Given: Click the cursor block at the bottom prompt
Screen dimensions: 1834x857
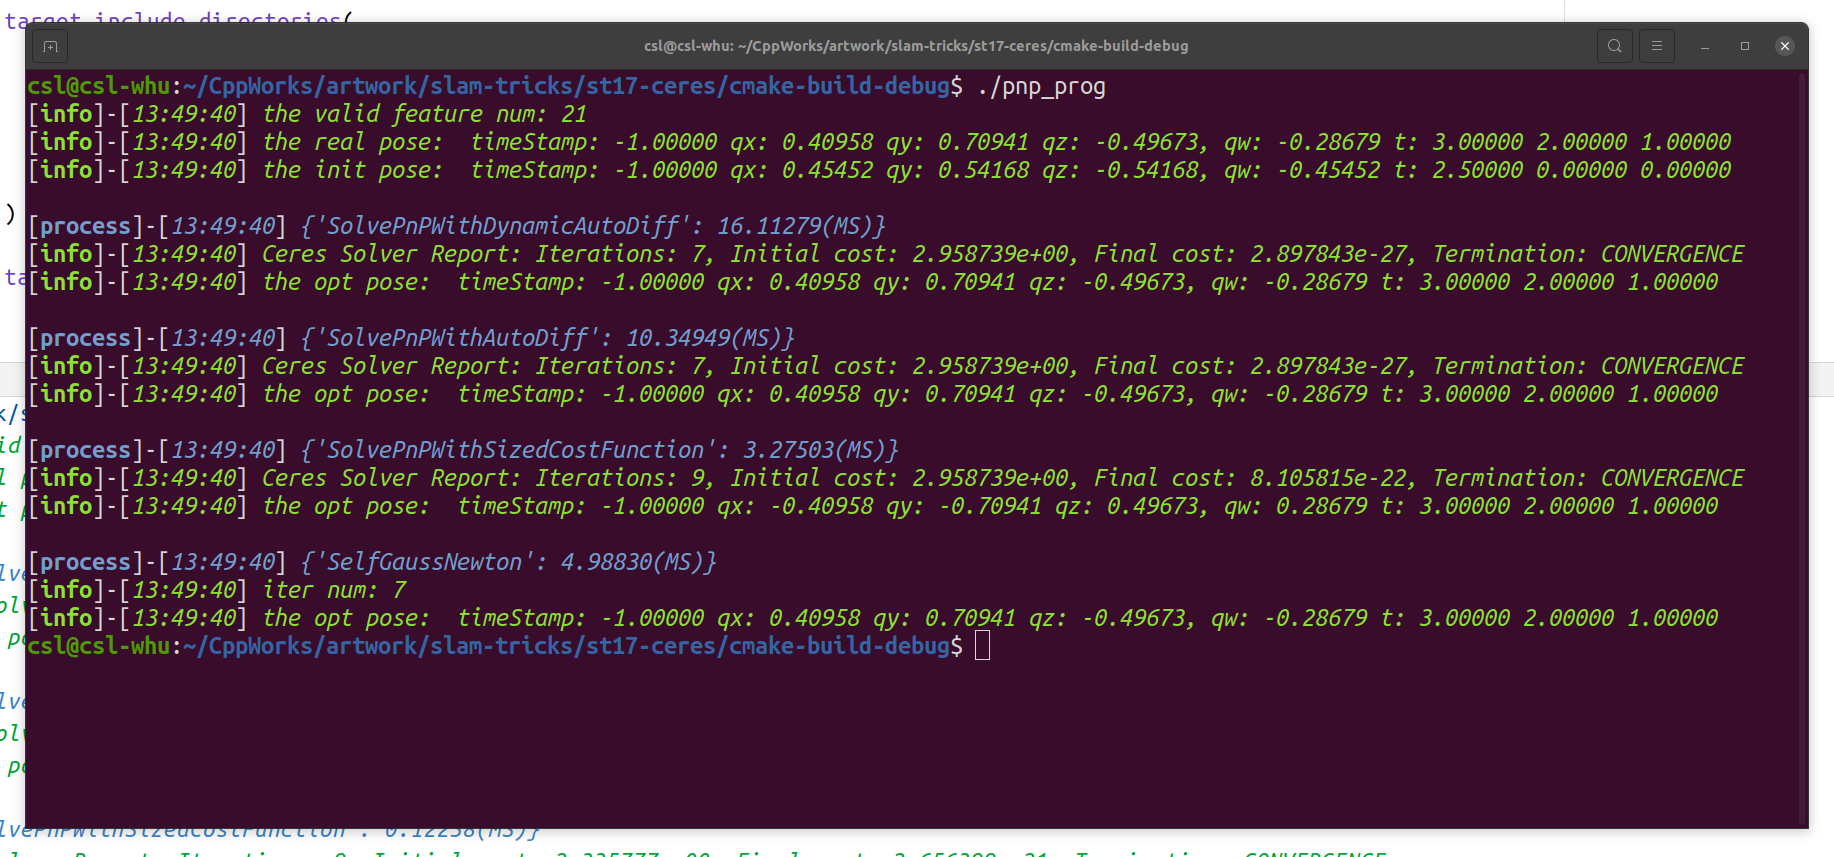Looking at the screenshot, I should (x=983, y=646).
